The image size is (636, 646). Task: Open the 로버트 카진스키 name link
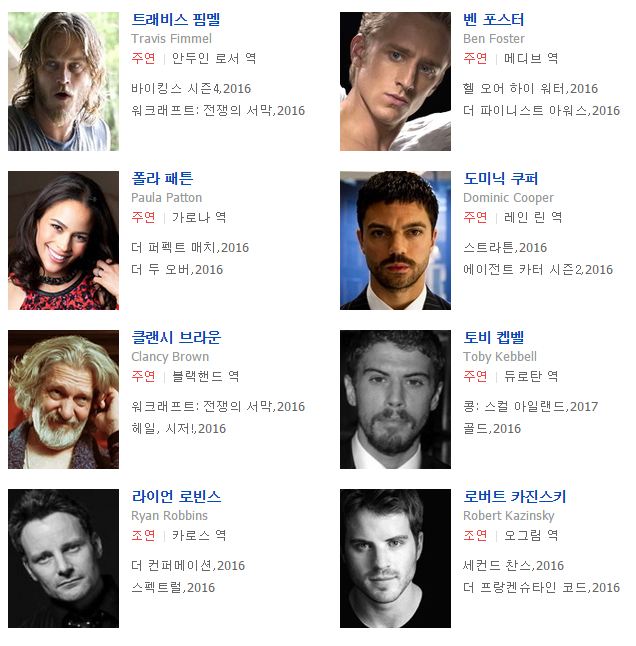tap(514, 496)
